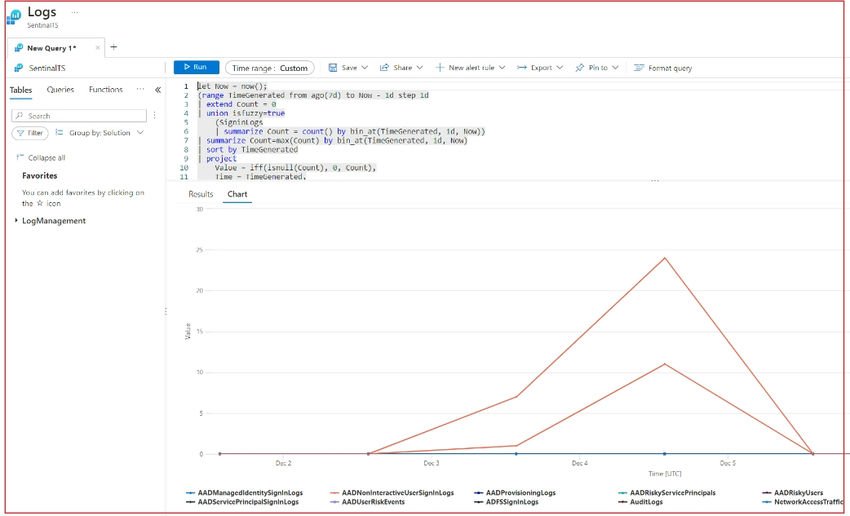Click the Export arrow icon

[x=522, y=68]
